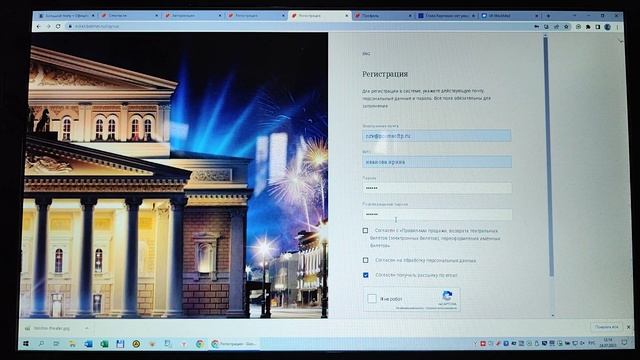Show hidden system tray icons

(475, 343)
